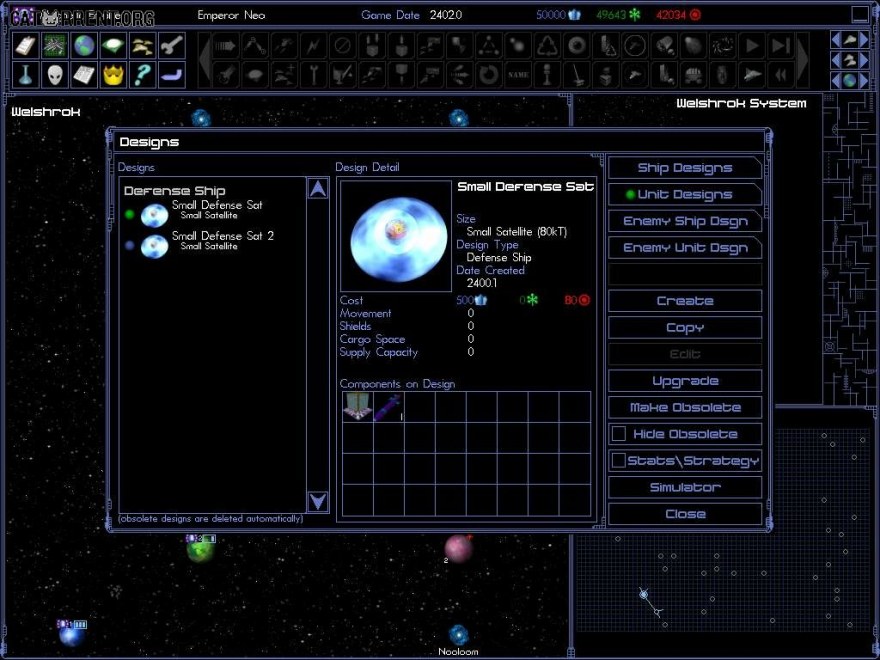Click the orders toolbar left page arrow

click(205, 60)
